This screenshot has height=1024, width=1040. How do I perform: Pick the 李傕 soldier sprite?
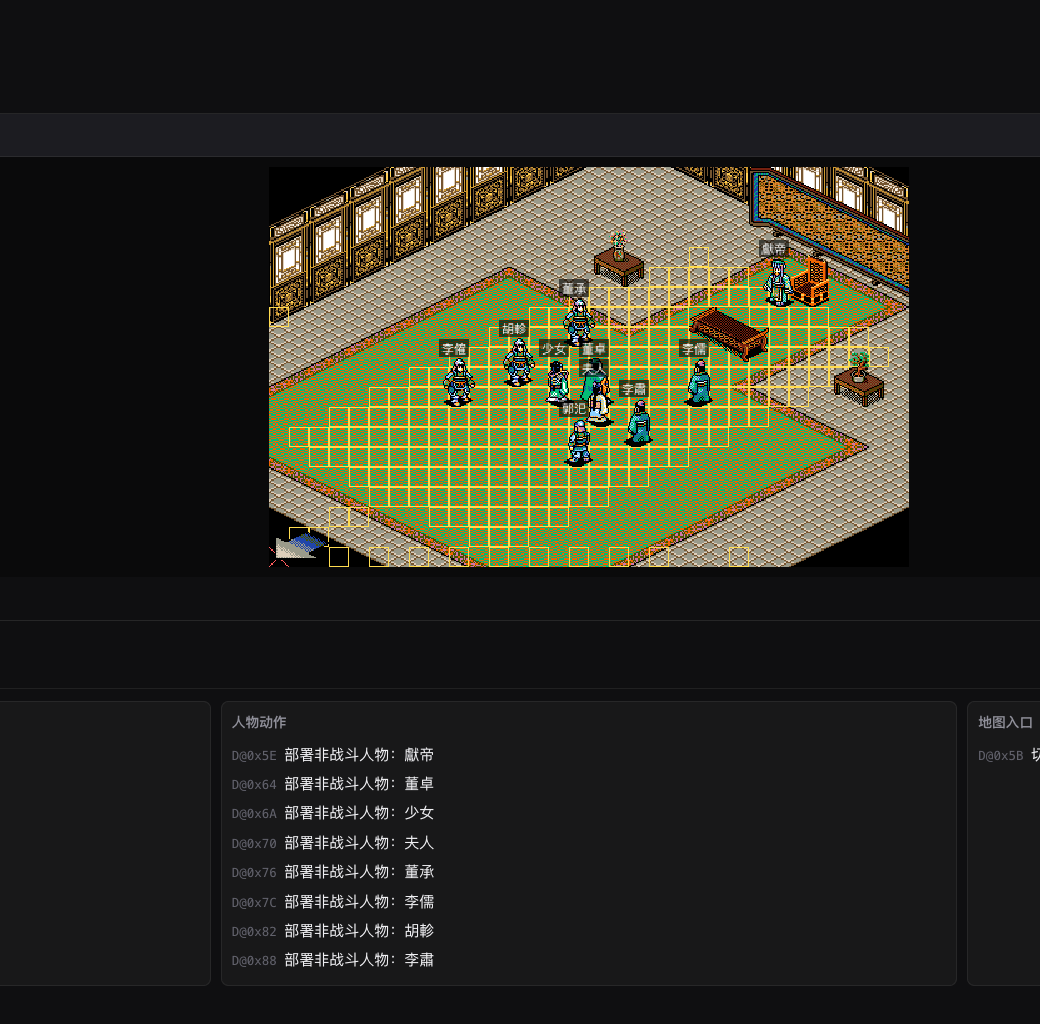coord(459,382)
